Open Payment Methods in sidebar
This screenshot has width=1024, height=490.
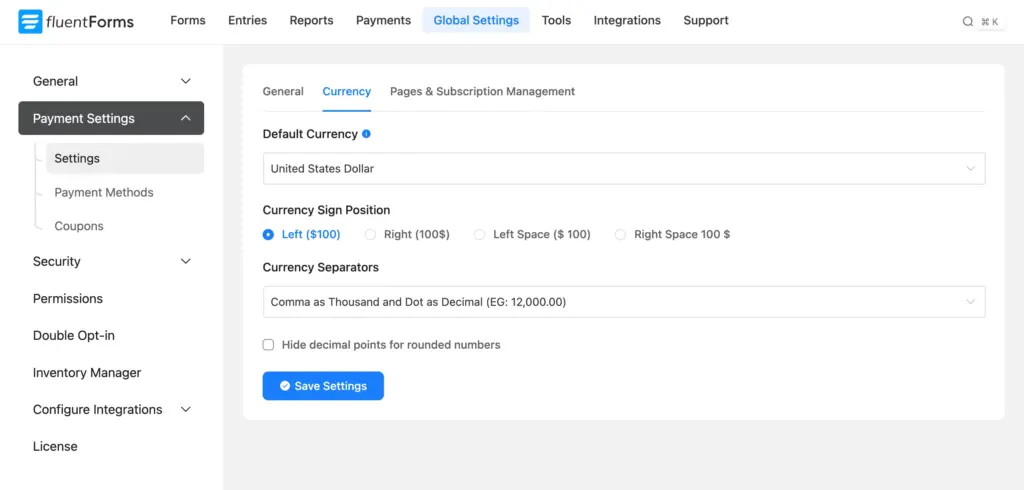pos(104,192)
